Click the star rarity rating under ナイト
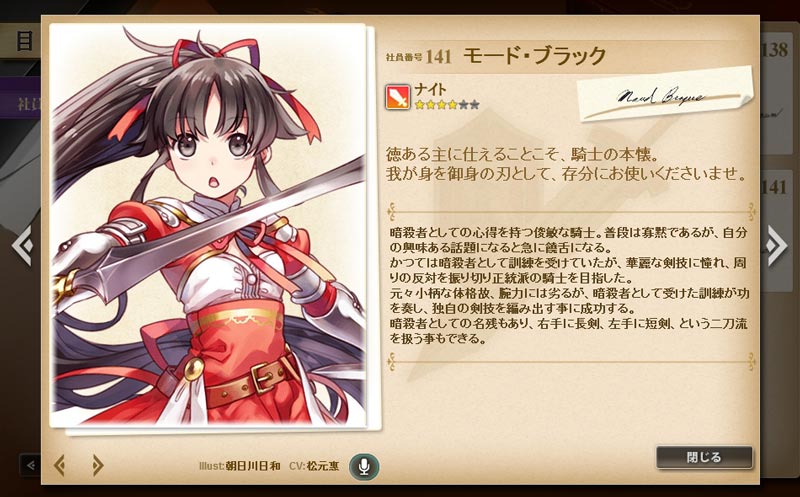Viewport: 800px width, 497px height. coord(447,105)
